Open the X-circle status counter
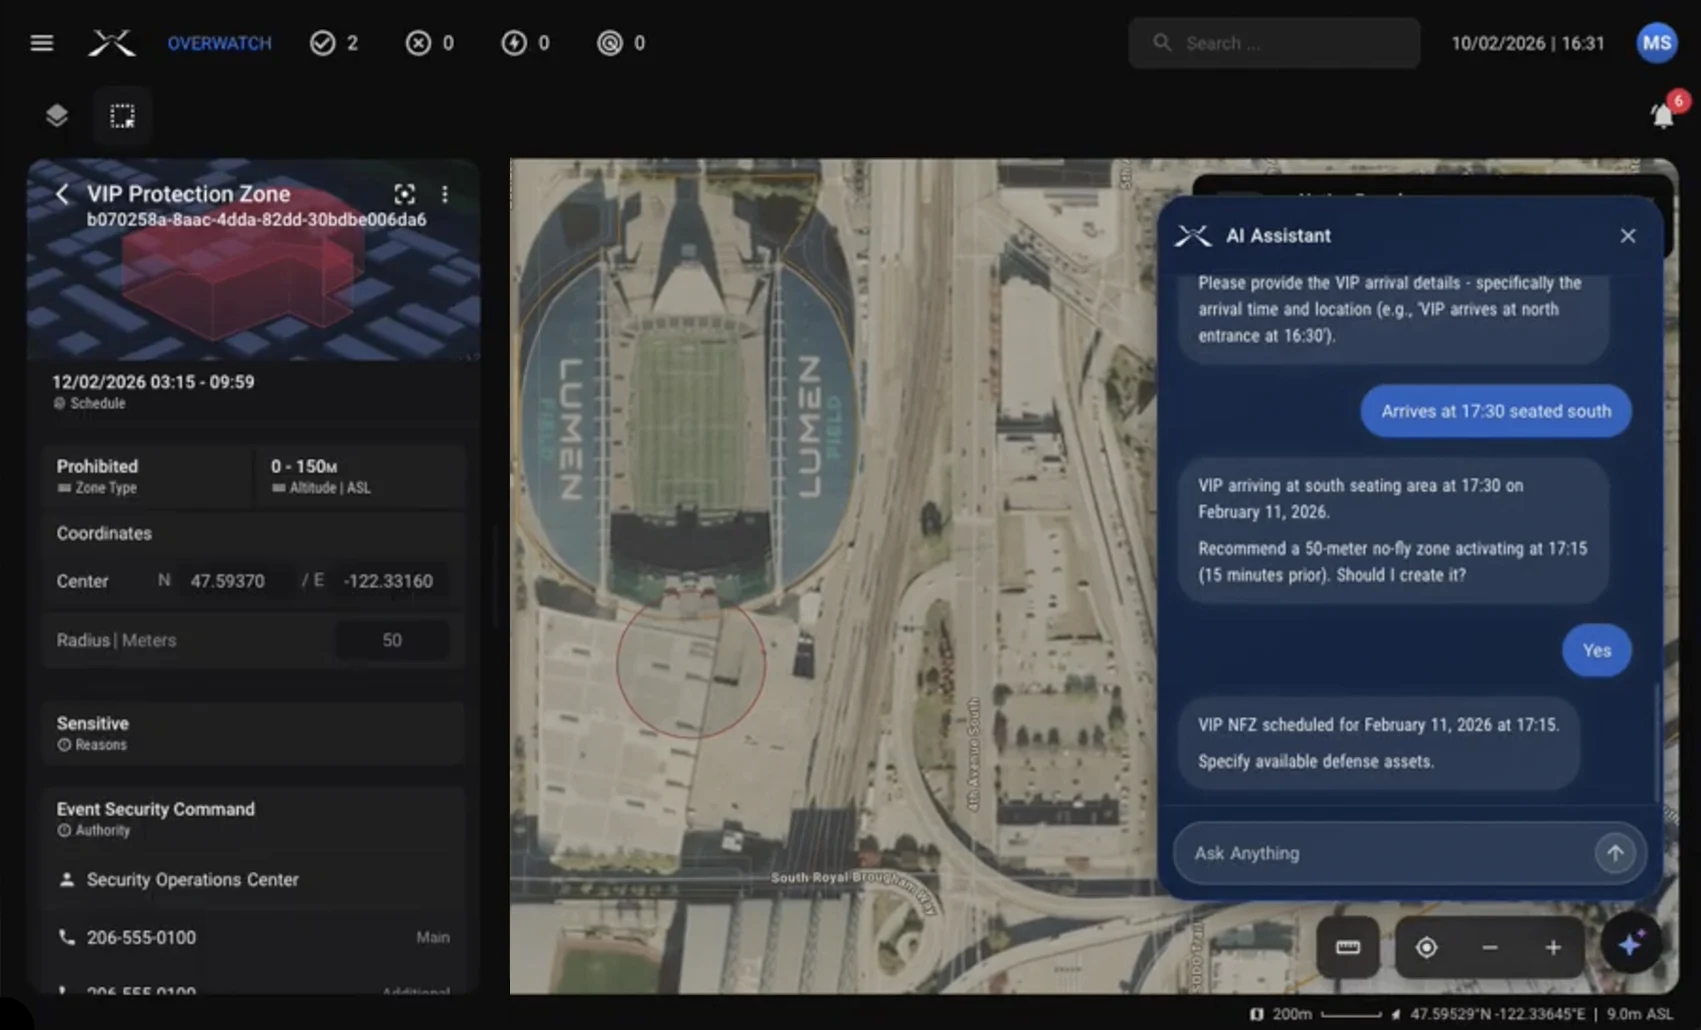The image size is (1701, 1030). pyautogui.click(x=430, y=43)
